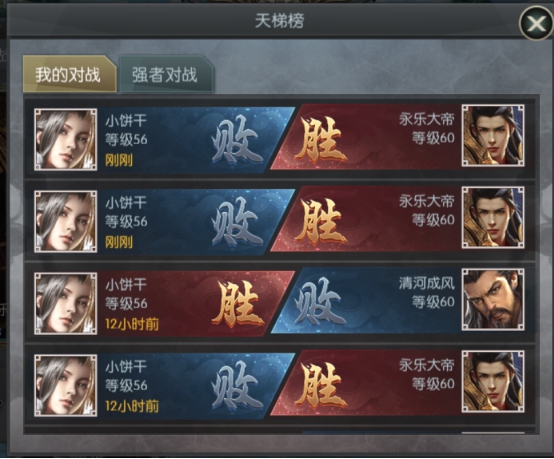Click the 胜 icon in first match
The image size is (554, 459).
(x=320, y=139)
